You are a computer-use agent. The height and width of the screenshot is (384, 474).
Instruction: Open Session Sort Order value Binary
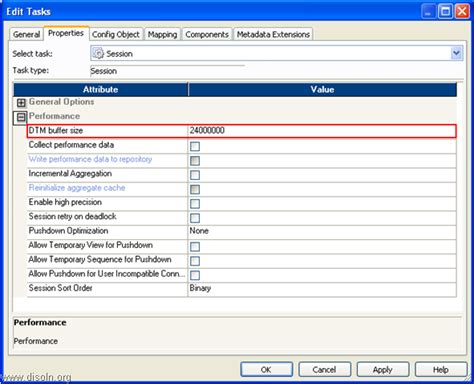[x=200, y=288]
